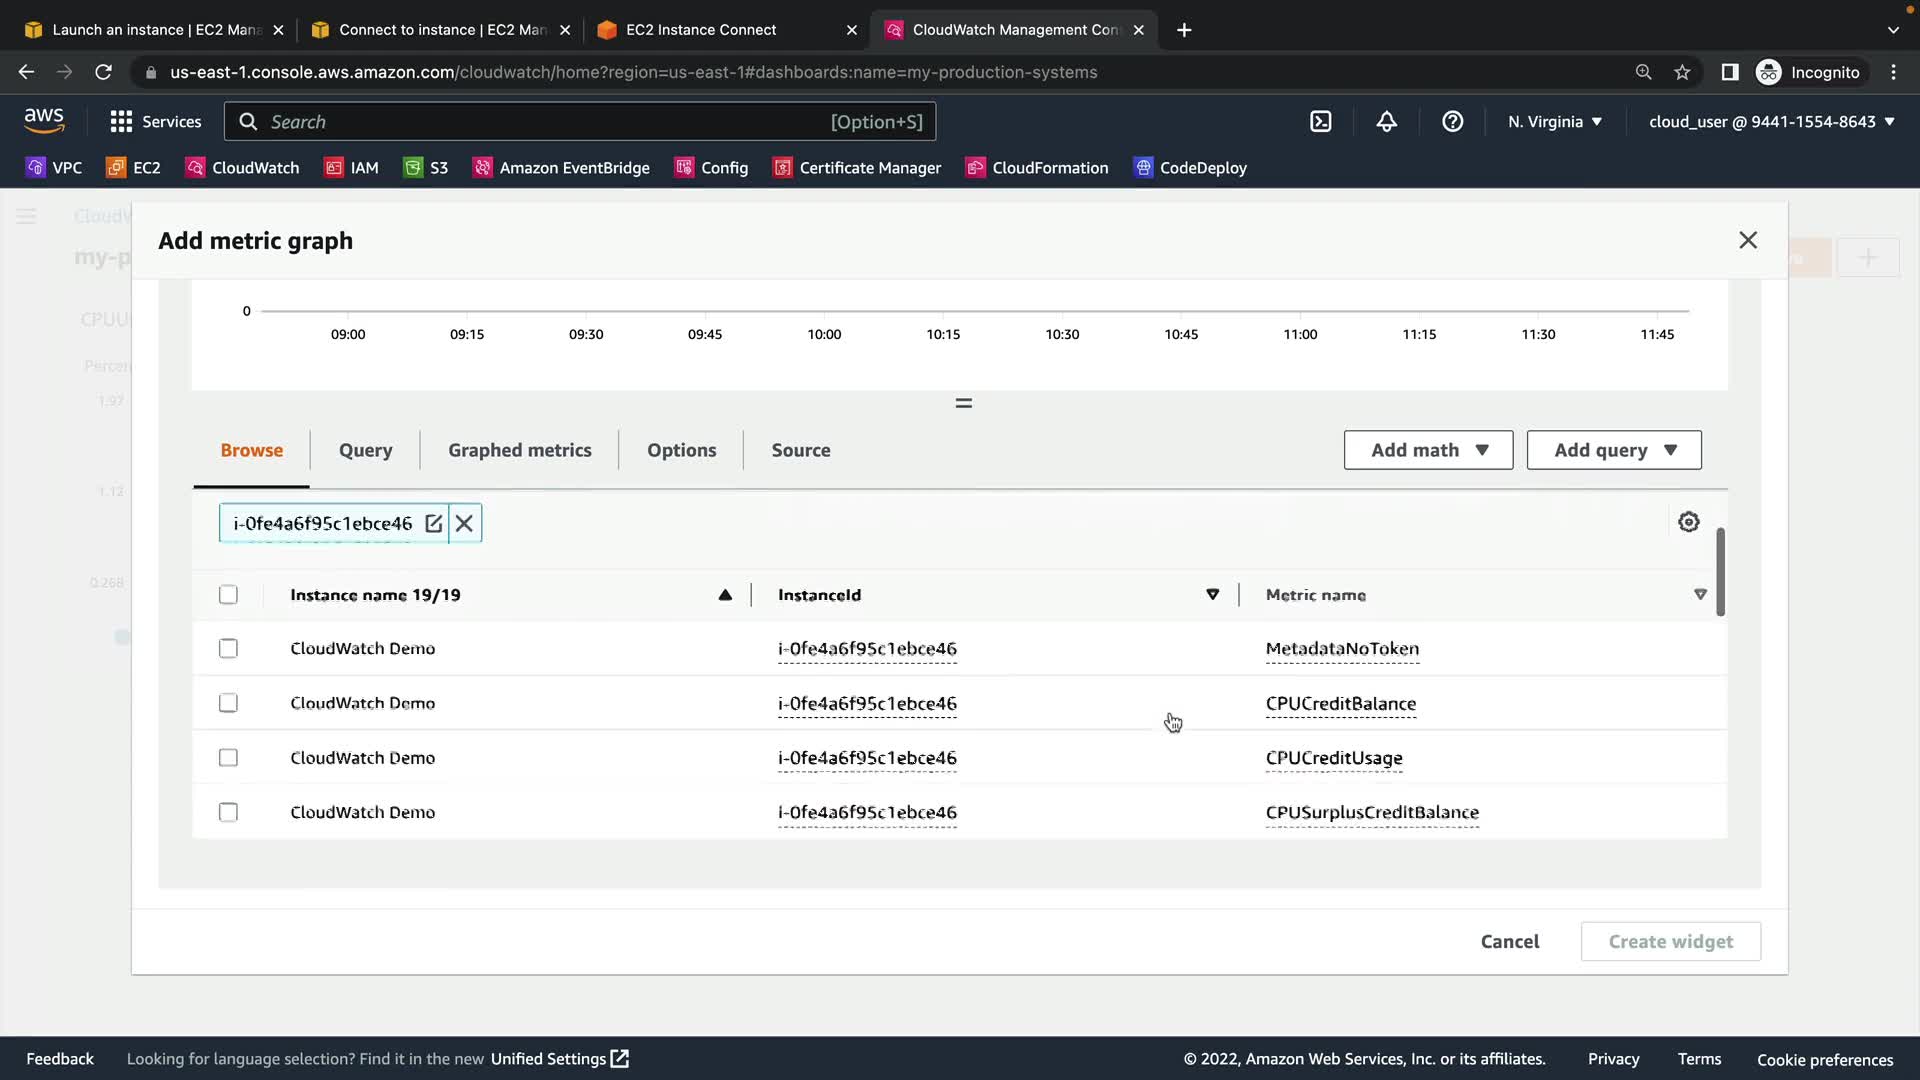Screen dimensions: 1920x1080
Task: Switch to the Graphed metrics tab
Action: tap(519, 450)
